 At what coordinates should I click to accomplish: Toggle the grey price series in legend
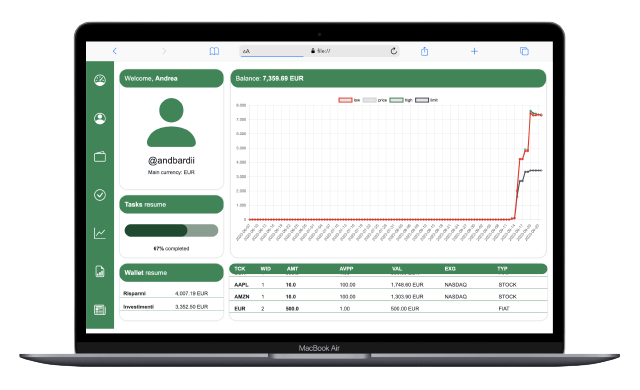point(375,100)
